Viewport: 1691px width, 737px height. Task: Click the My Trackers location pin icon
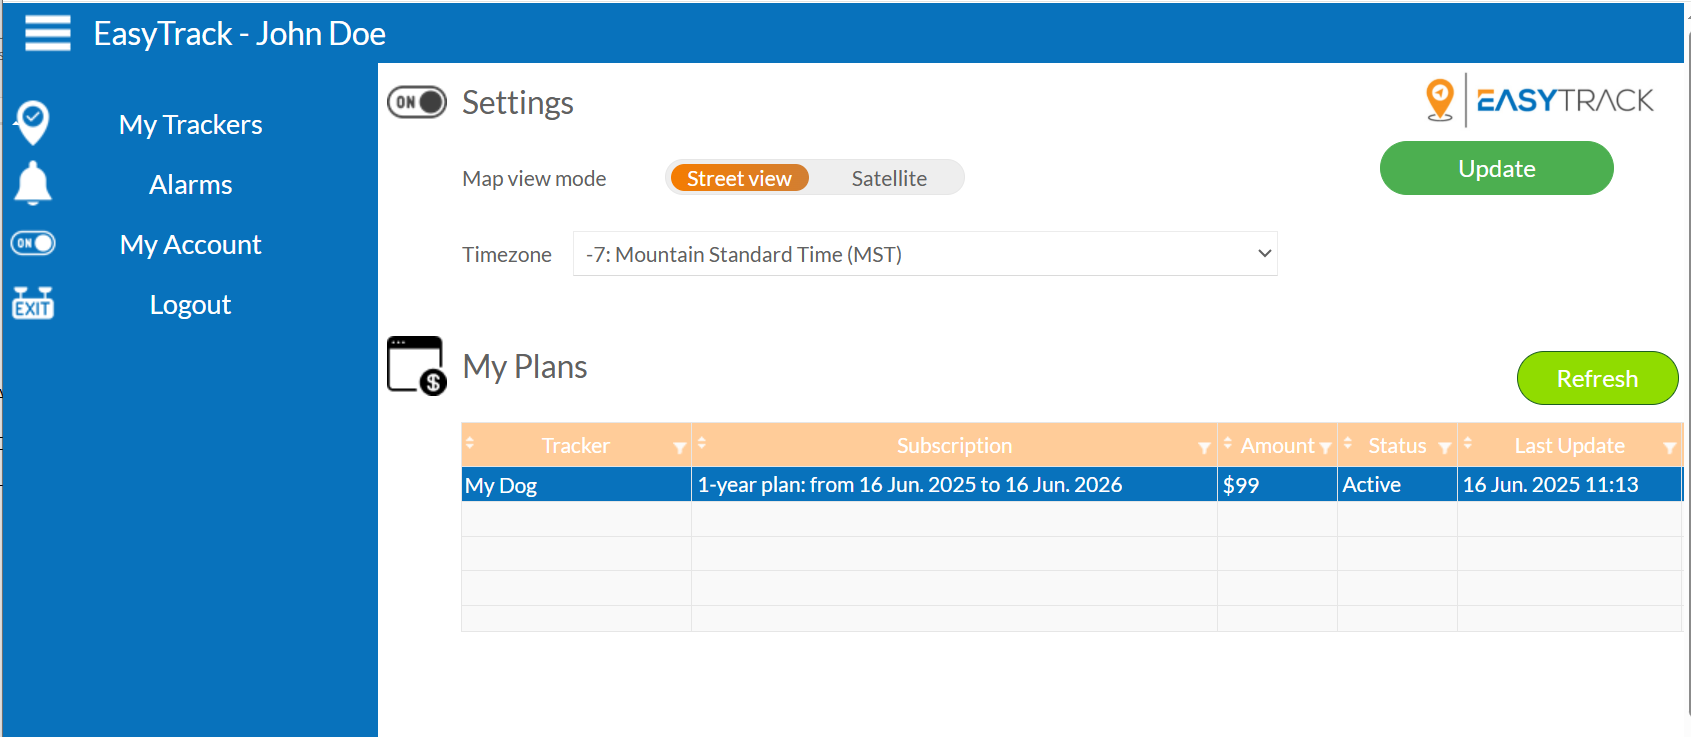(x=33, y=123)
